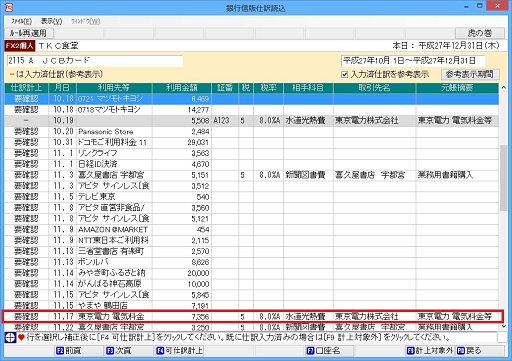This screenshot has width=512, height=361.
Task: Select the AMAZON @MARKET row
Action: 252,229
